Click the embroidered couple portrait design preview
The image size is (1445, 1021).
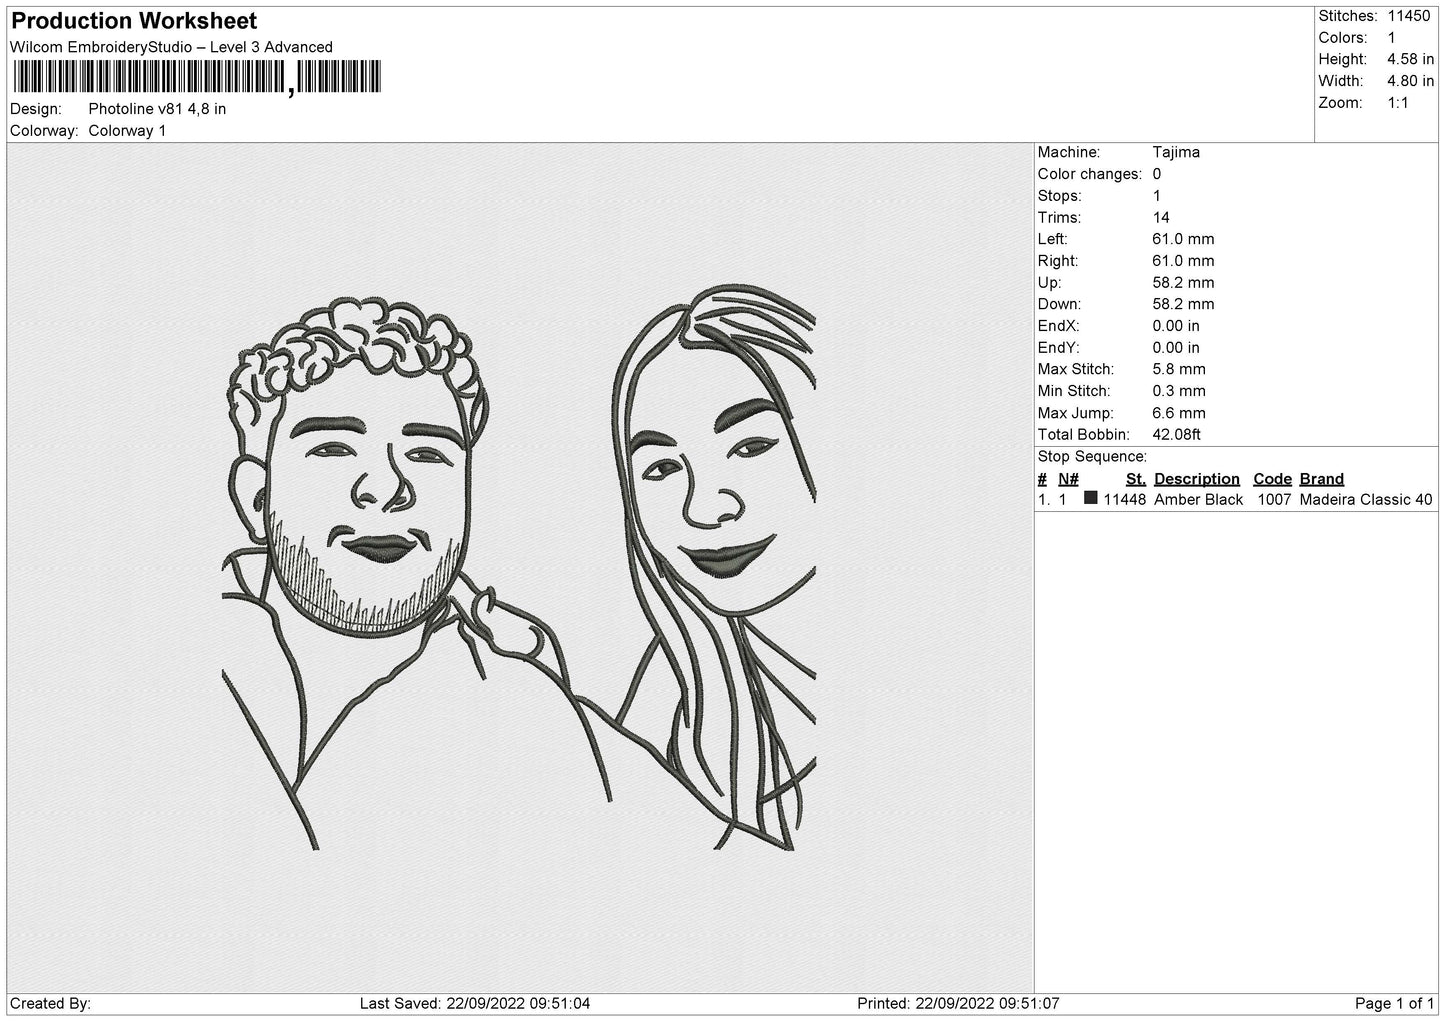[519, 568]
